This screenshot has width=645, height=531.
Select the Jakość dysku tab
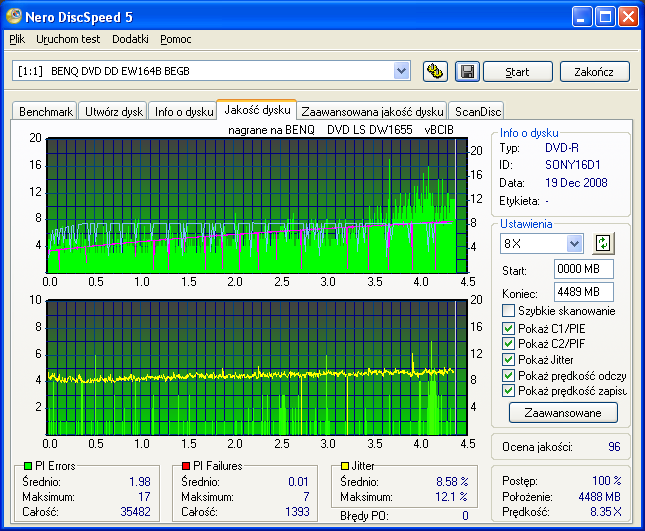click(257, 110)
